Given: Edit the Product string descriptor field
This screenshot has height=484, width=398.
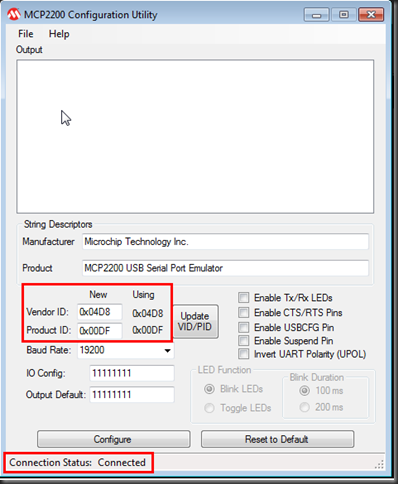Looking at the screenshot, I should coord(225,268).
